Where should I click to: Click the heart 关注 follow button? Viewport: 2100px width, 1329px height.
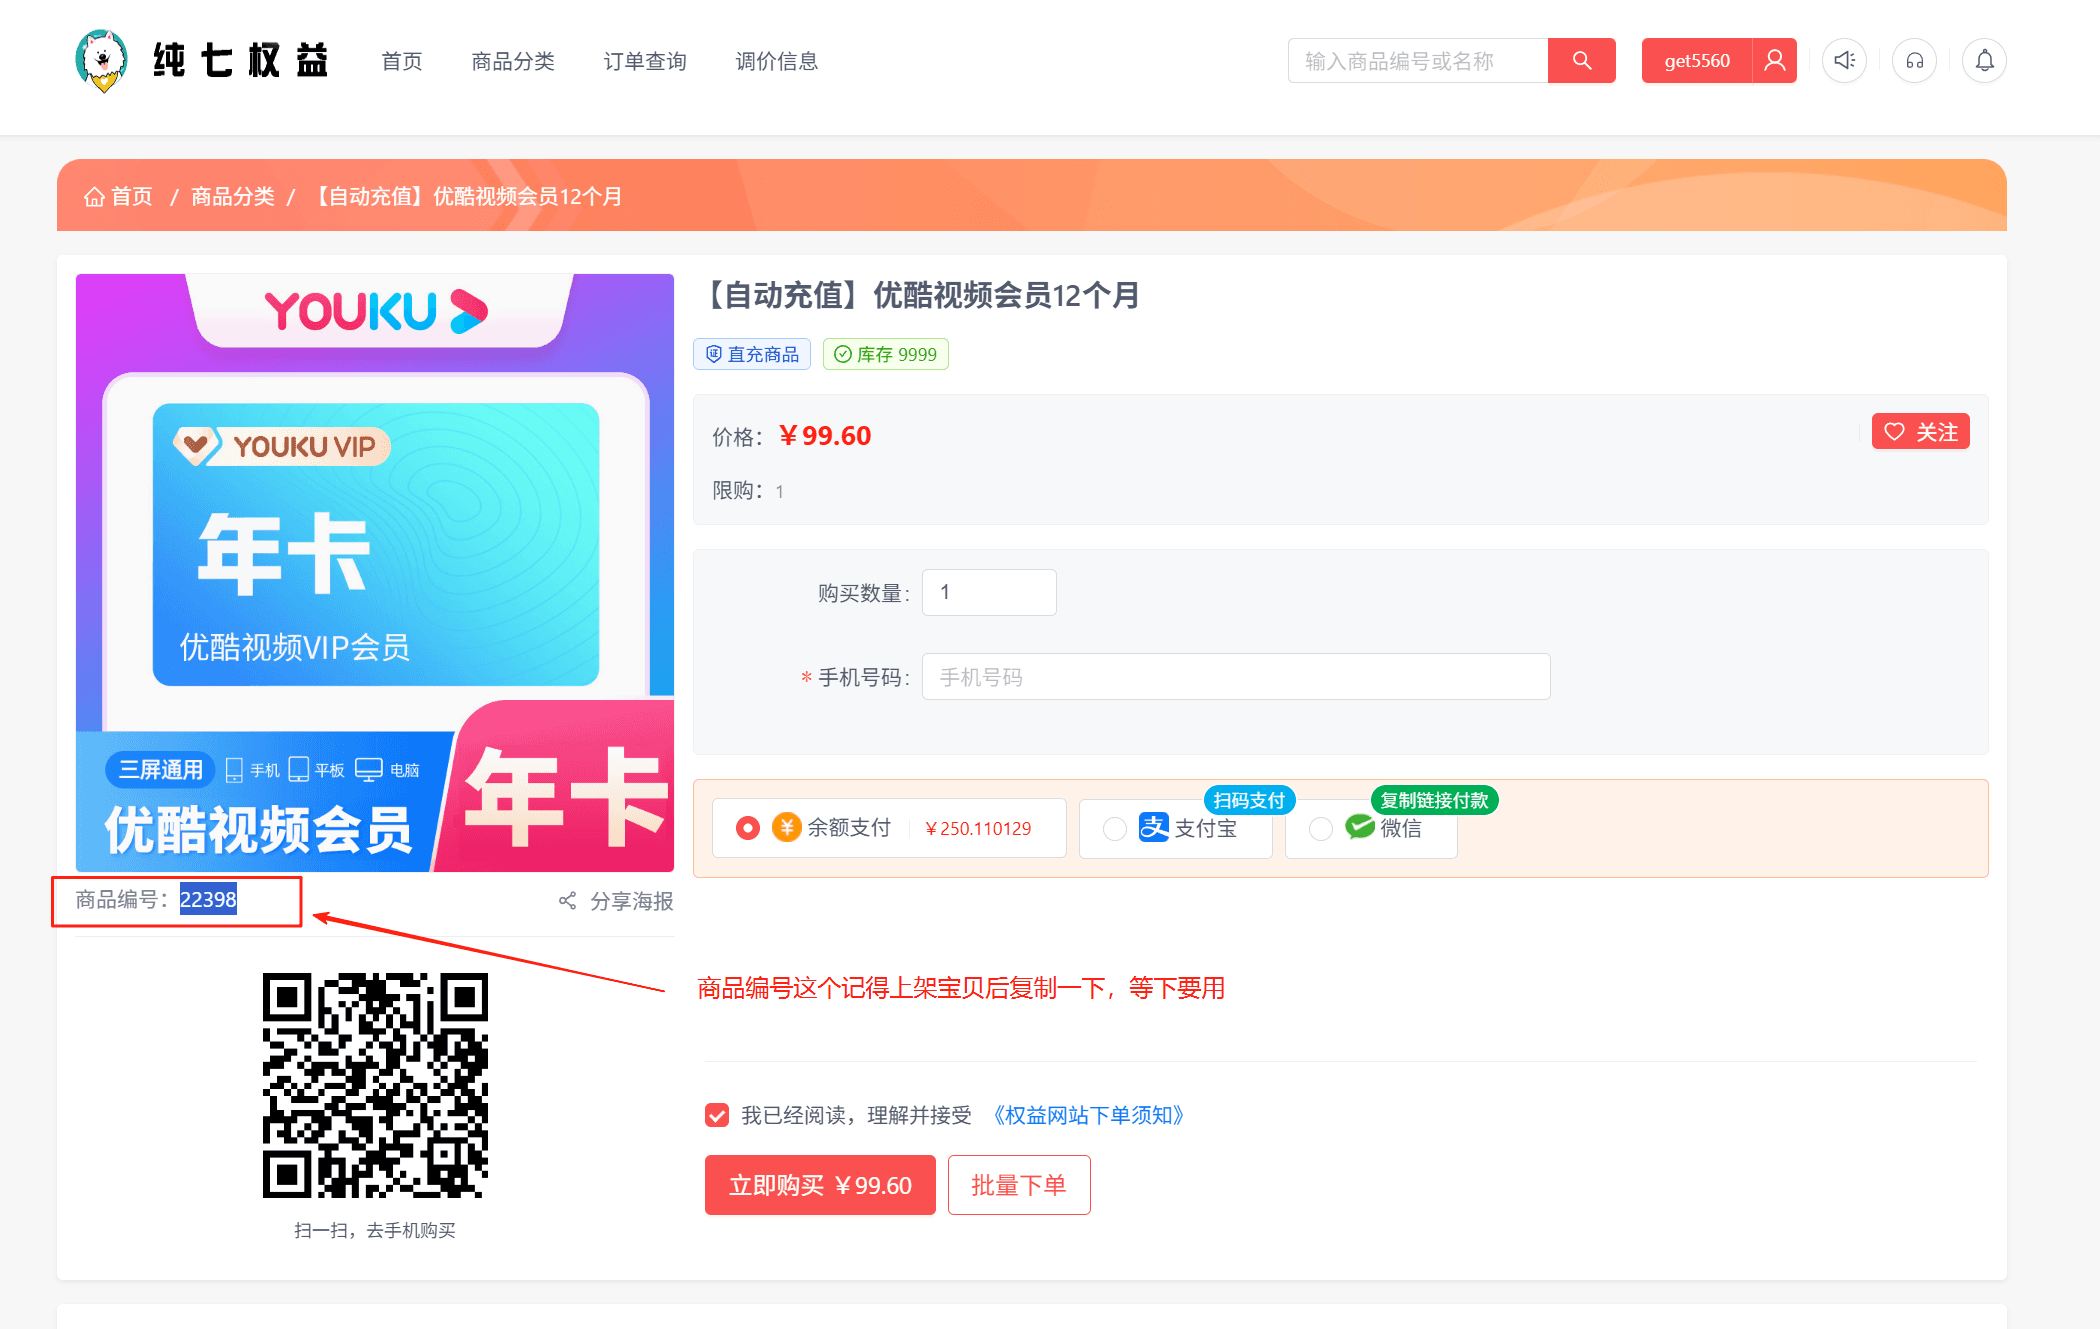1920,432
